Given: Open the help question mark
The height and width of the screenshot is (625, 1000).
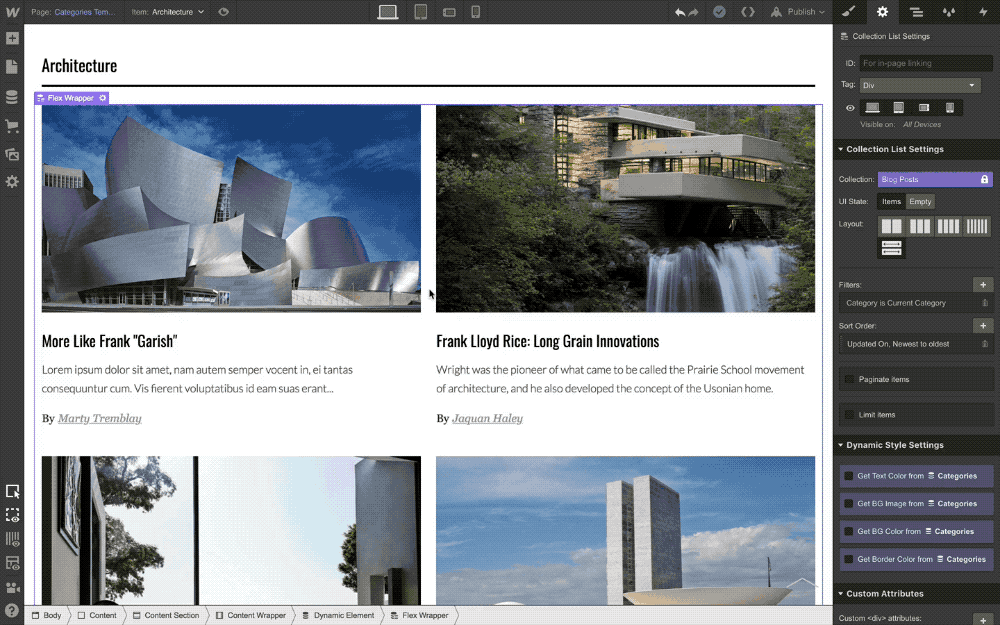Looking at the screenshot, I should click(x=11, y=610).
